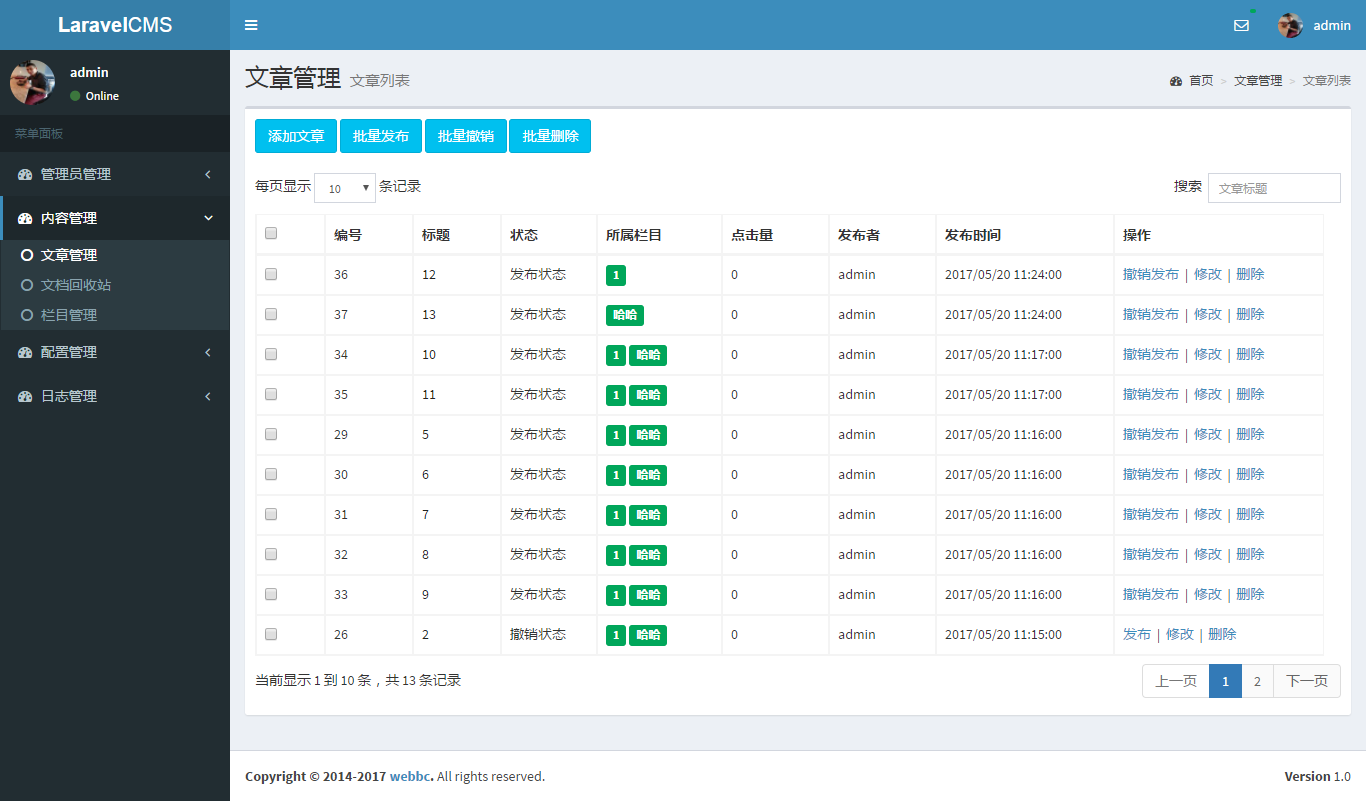This screenshot has height=801, width=1366.
Task: Click the breadcrumb dashboard icon next to 首页
Action: (1176, 81)
